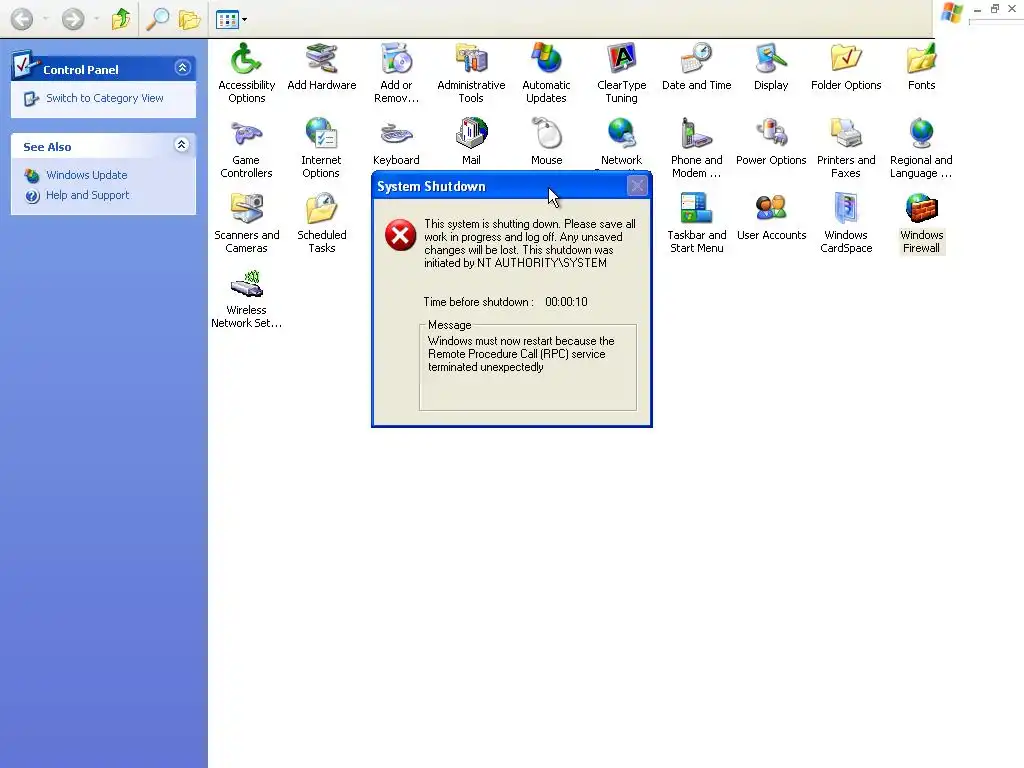
Task: Open Windows Firewall icon
Action: click(x=921, y=223)
